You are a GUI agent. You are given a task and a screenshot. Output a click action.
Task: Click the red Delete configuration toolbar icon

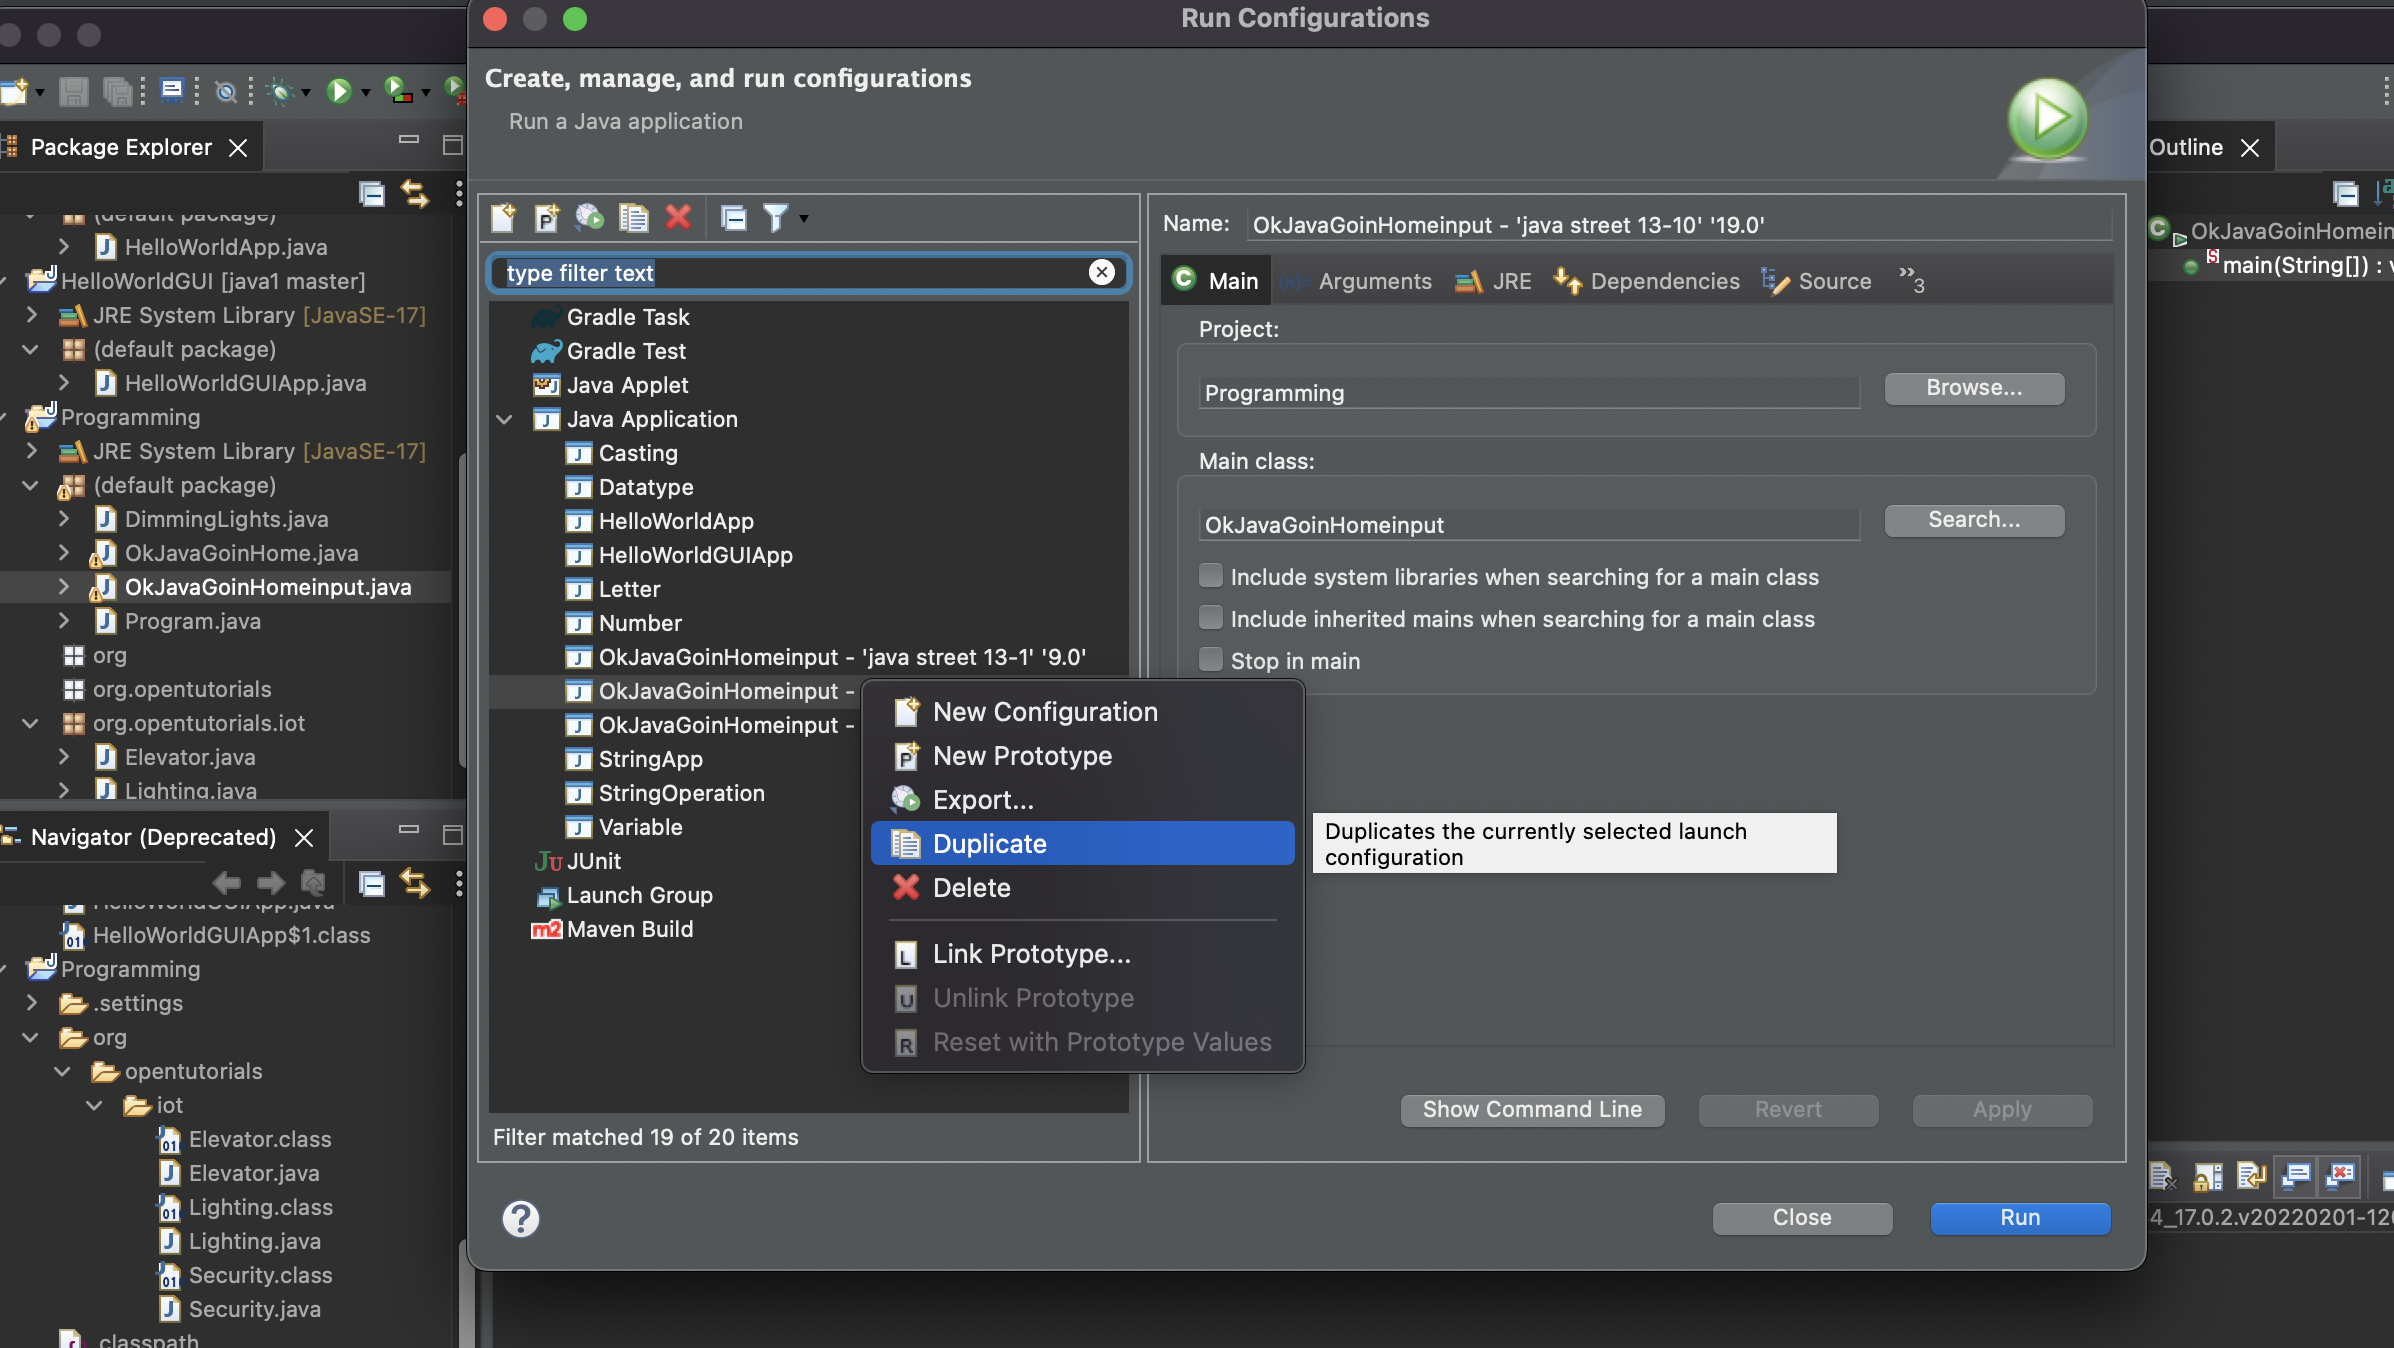pyautogui.click(x=678, y=217)
